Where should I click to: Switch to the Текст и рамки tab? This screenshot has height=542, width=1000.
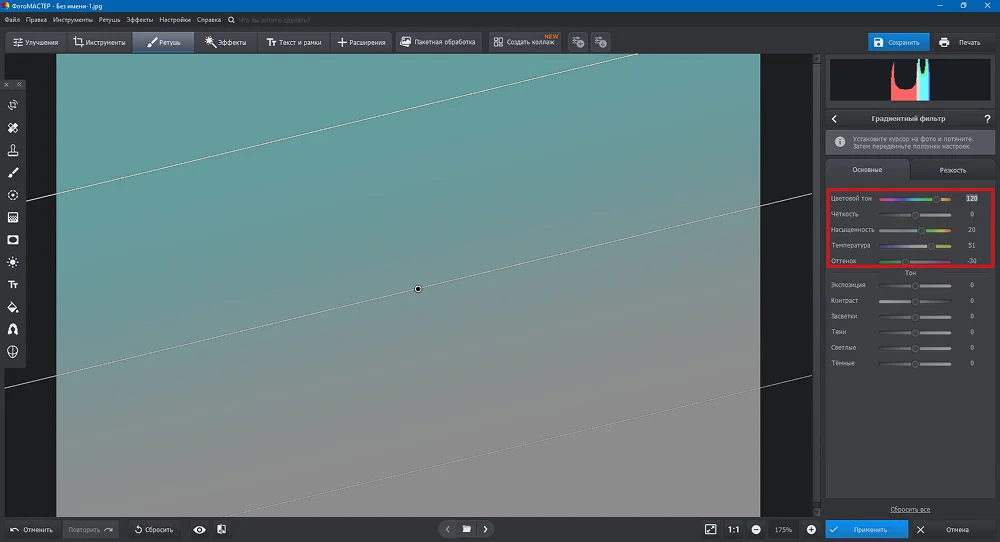(294, 42)
